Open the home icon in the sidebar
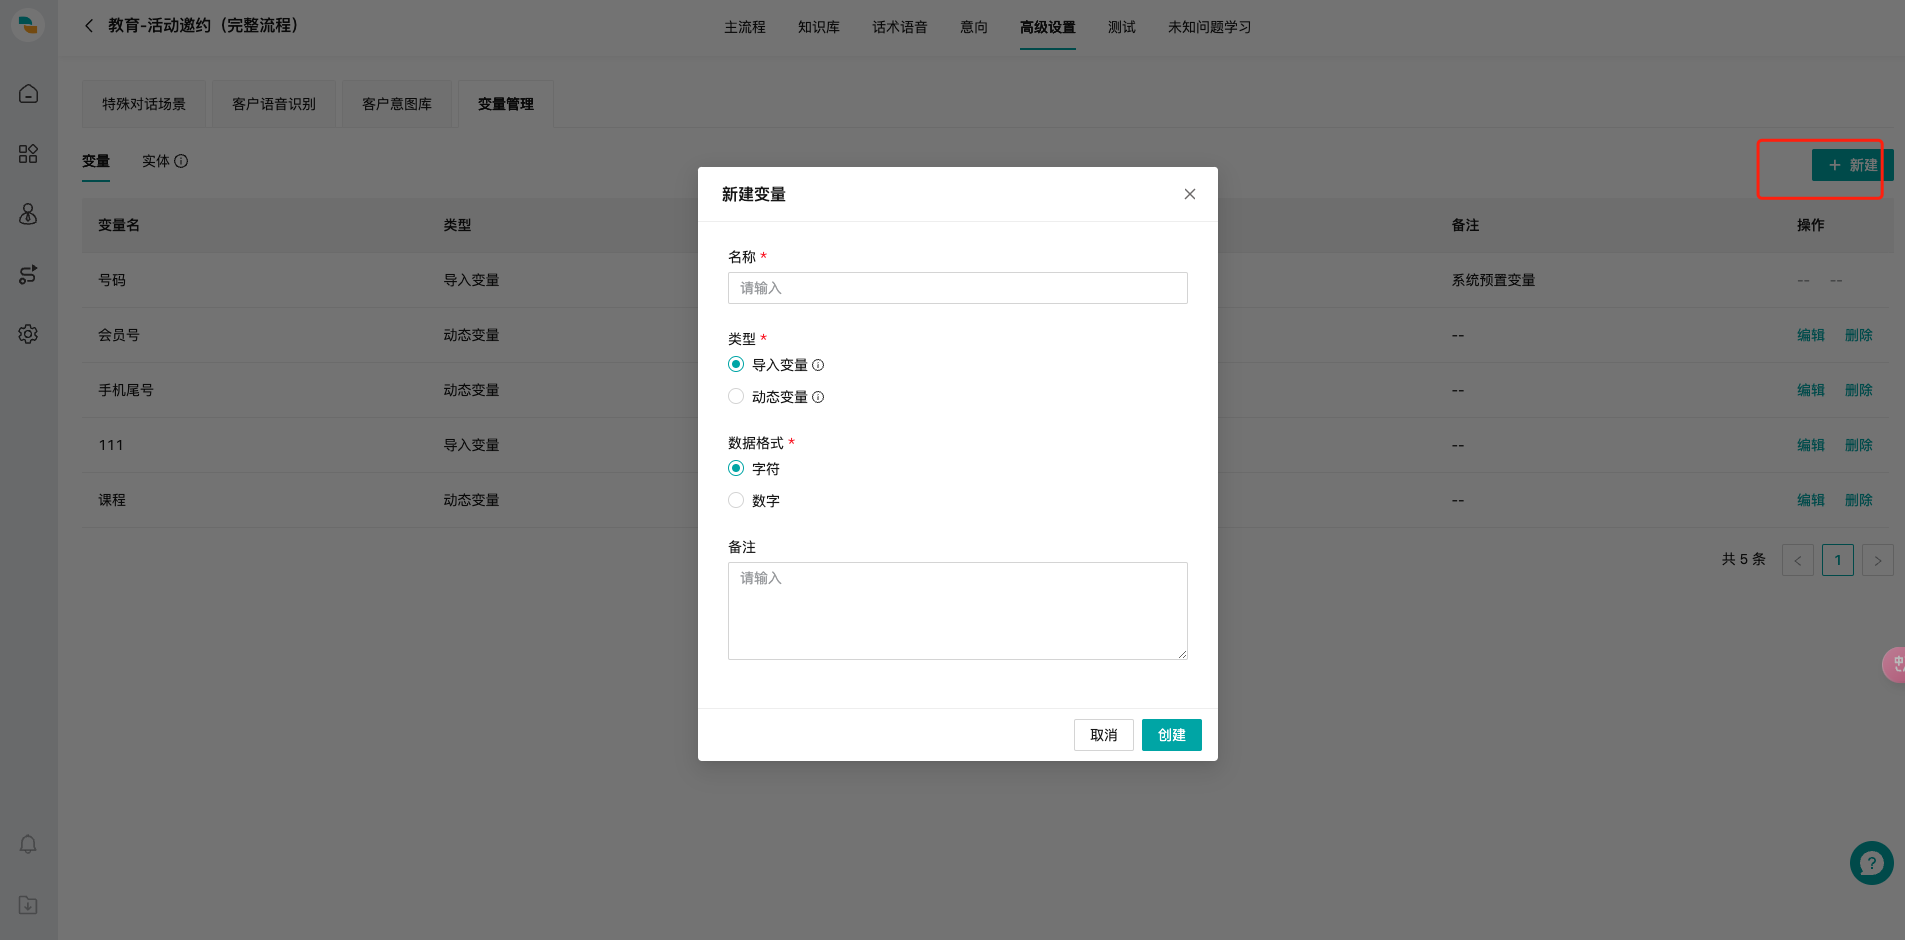Screen dimensions: 1905x940 tap(28, 94)
